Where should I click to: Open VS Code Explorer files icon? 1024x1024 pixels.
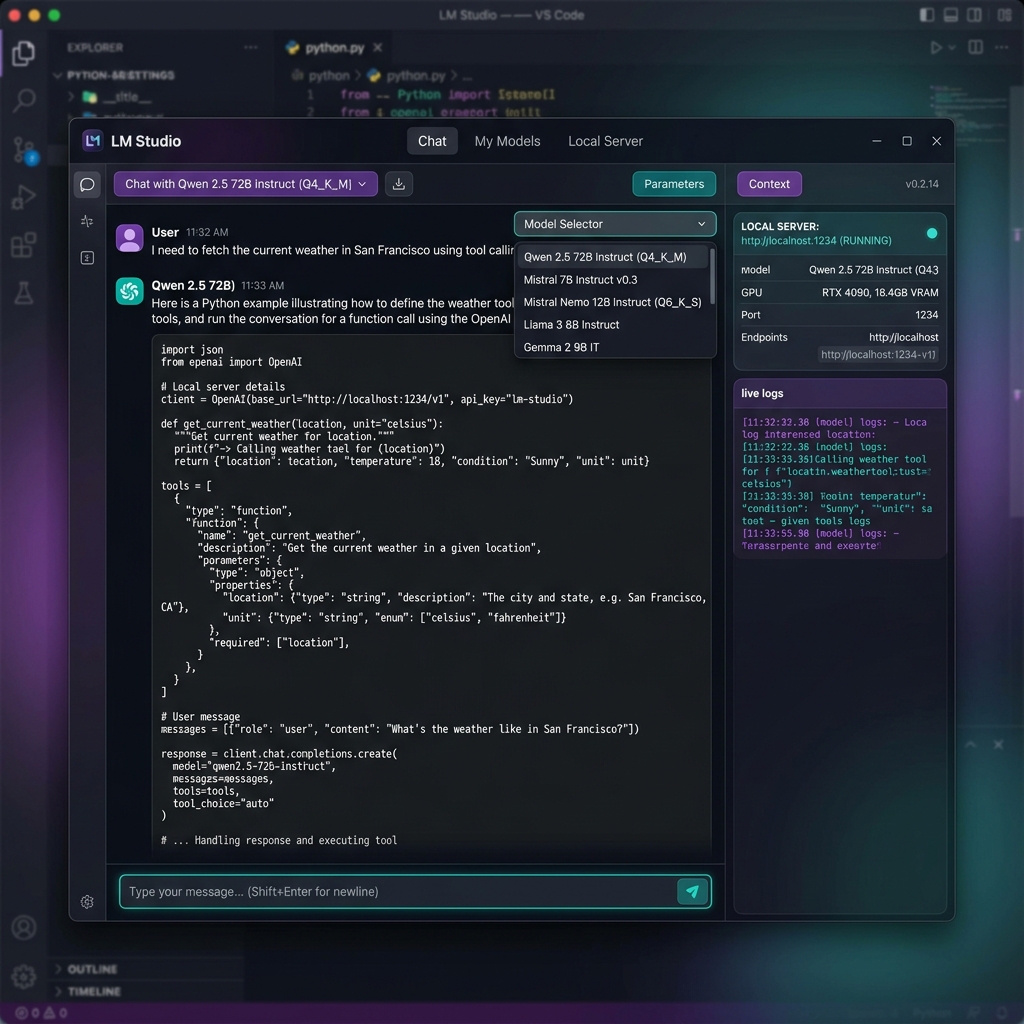pos(24,54)
